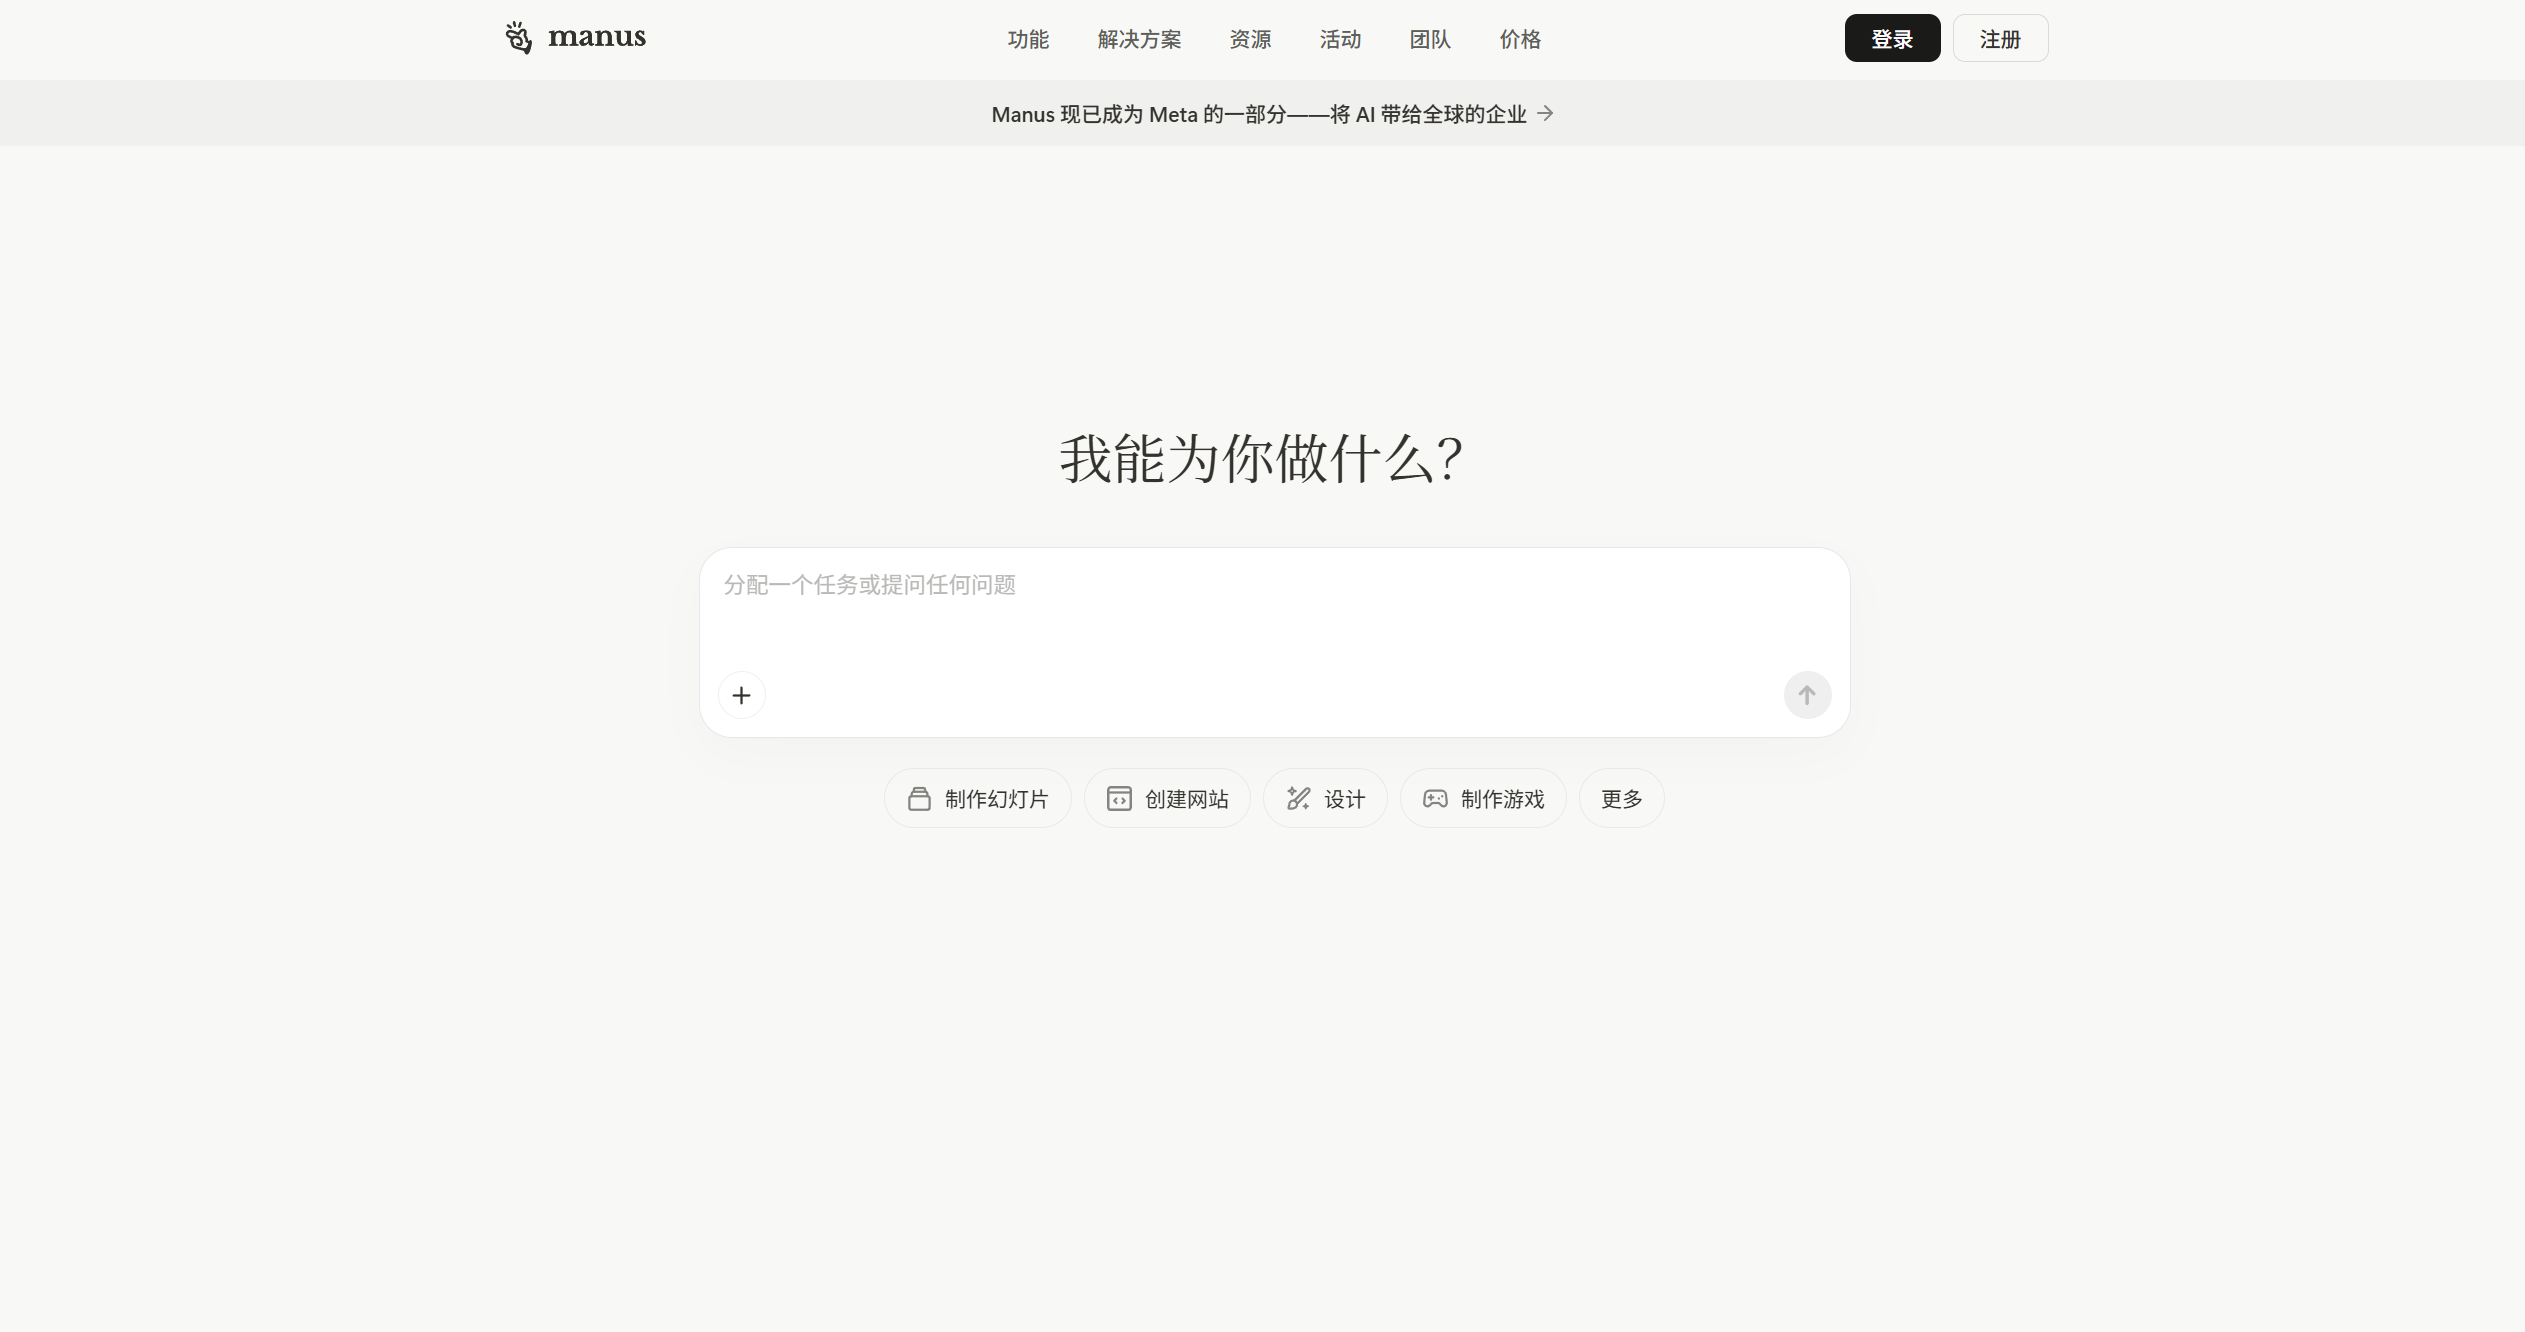The image size is (2525, 1332).
Task: Select the 设计 suggestion chip
Action: tap(1325, 798)
